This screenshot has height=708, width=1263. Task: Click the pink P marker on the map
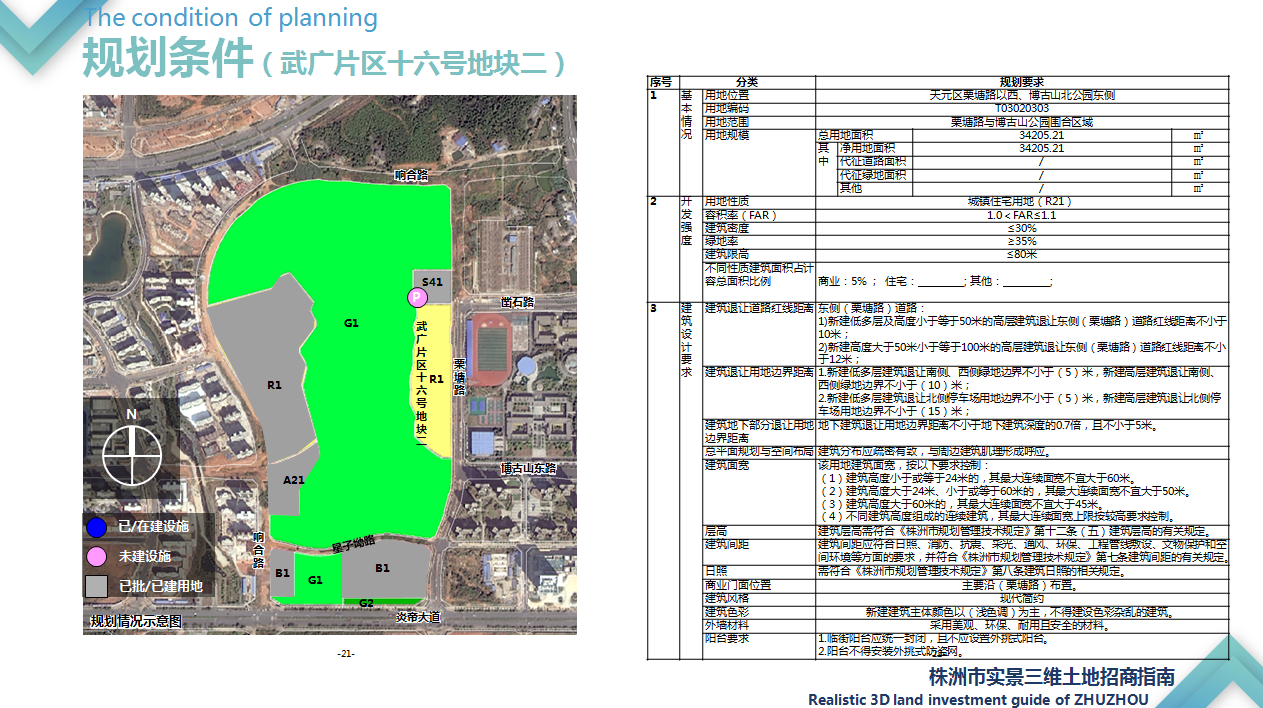pyautogui.click(x=416, y=297)
